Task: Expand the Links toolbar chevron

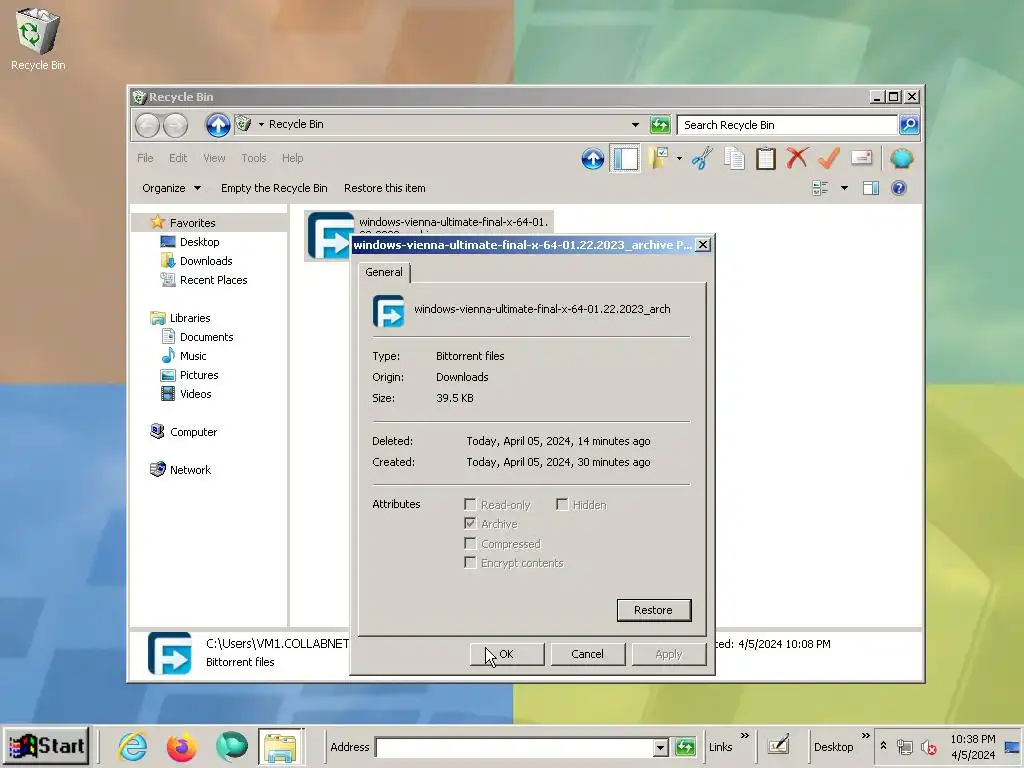Action: coord(745,737)
